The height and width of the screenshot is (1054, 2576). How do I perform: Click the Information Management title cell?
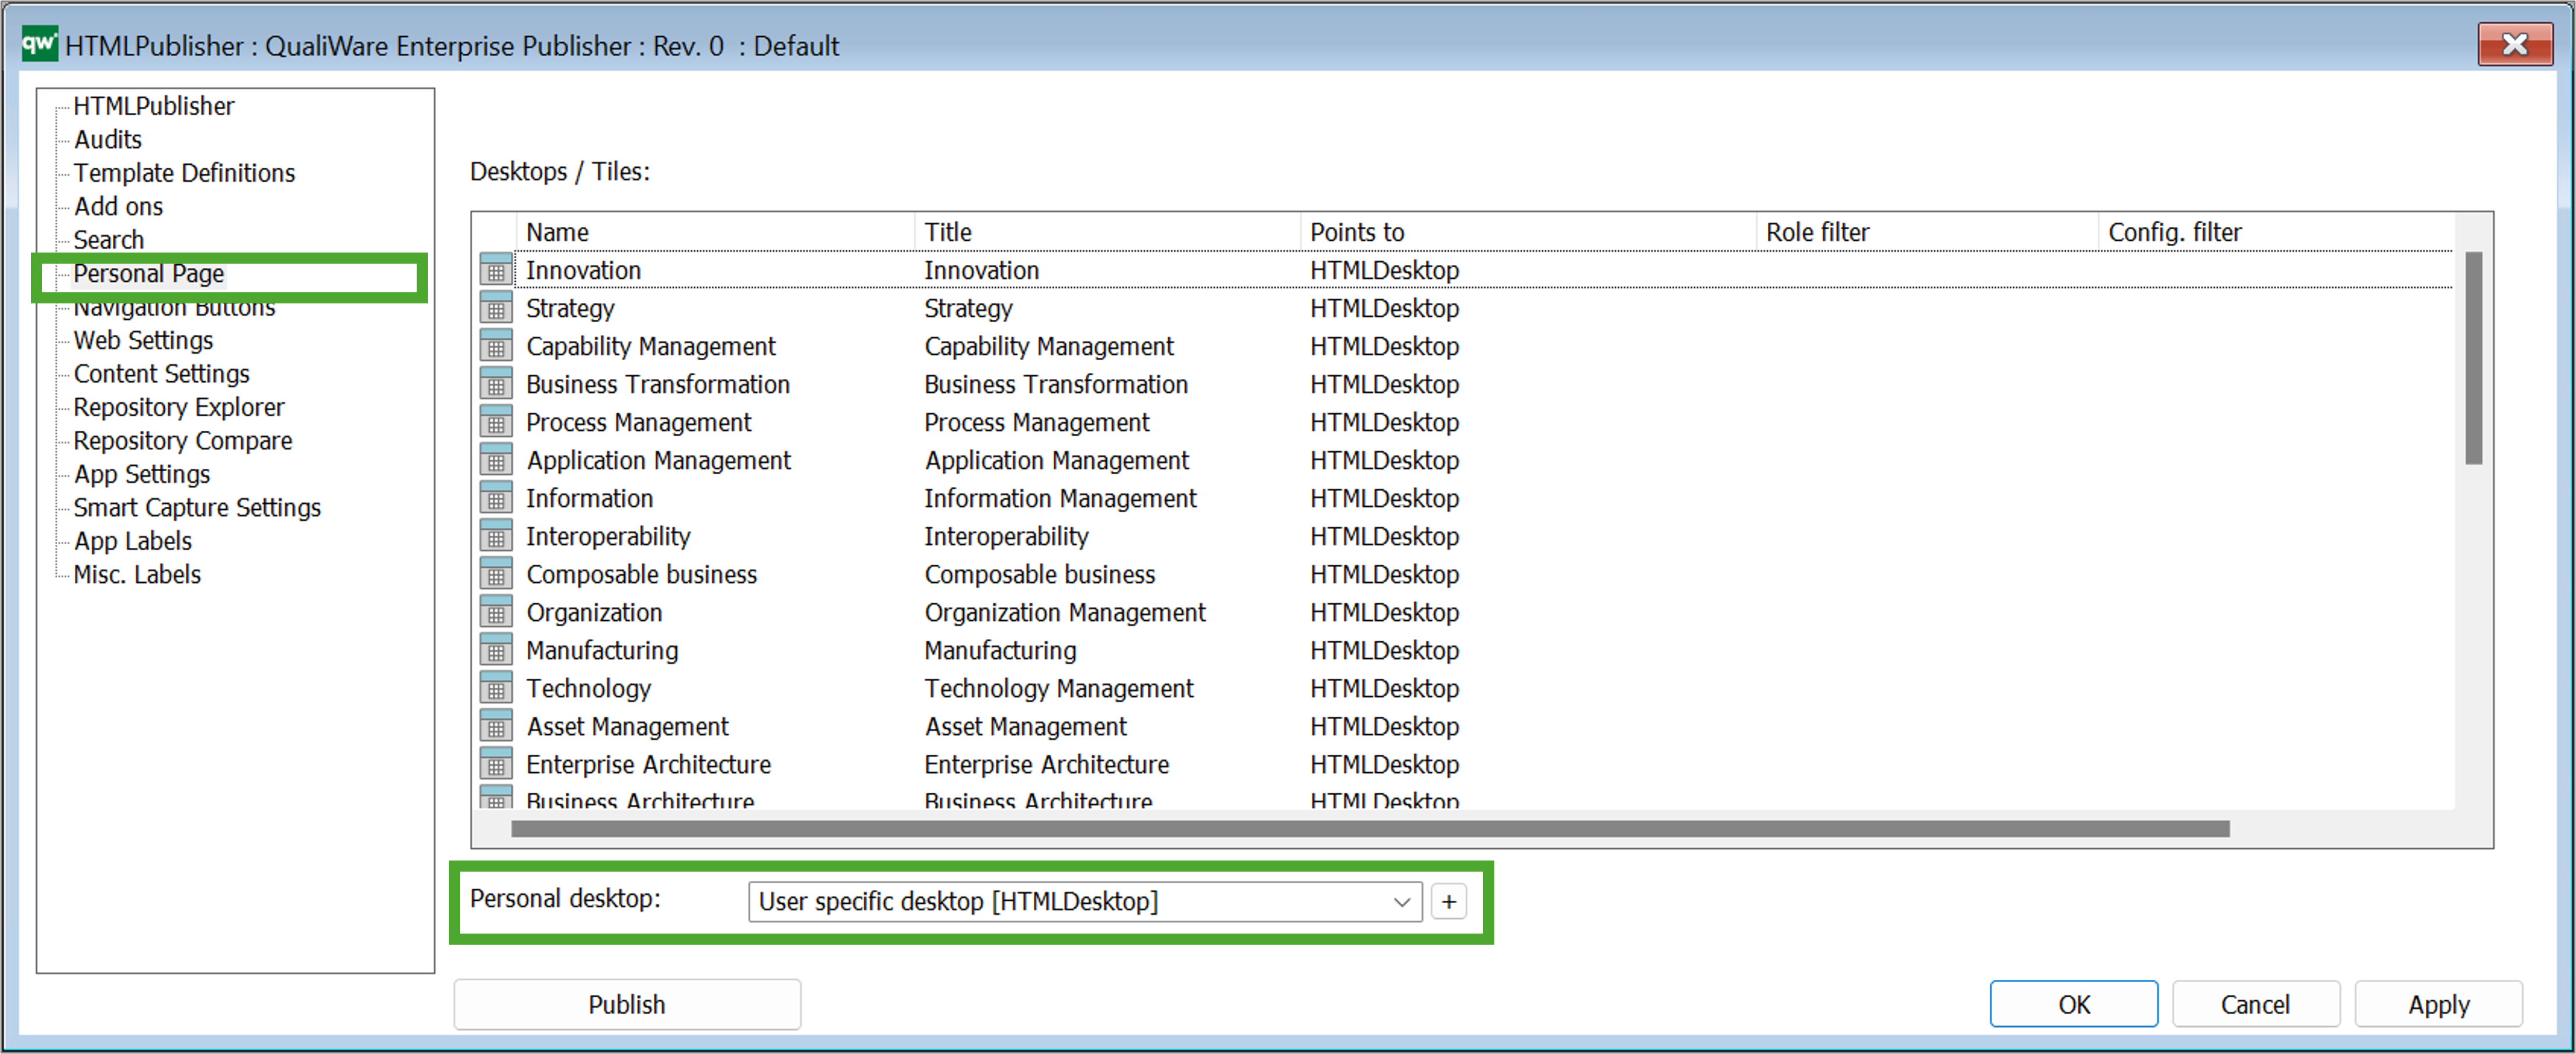(x=1060, y=498)
